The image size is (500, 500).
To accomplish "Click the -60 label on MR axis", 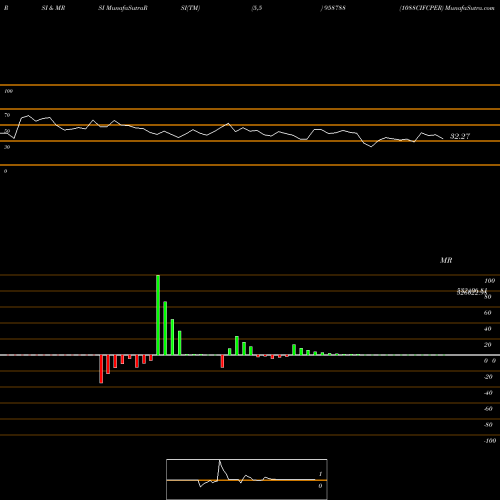I will 488,409.
